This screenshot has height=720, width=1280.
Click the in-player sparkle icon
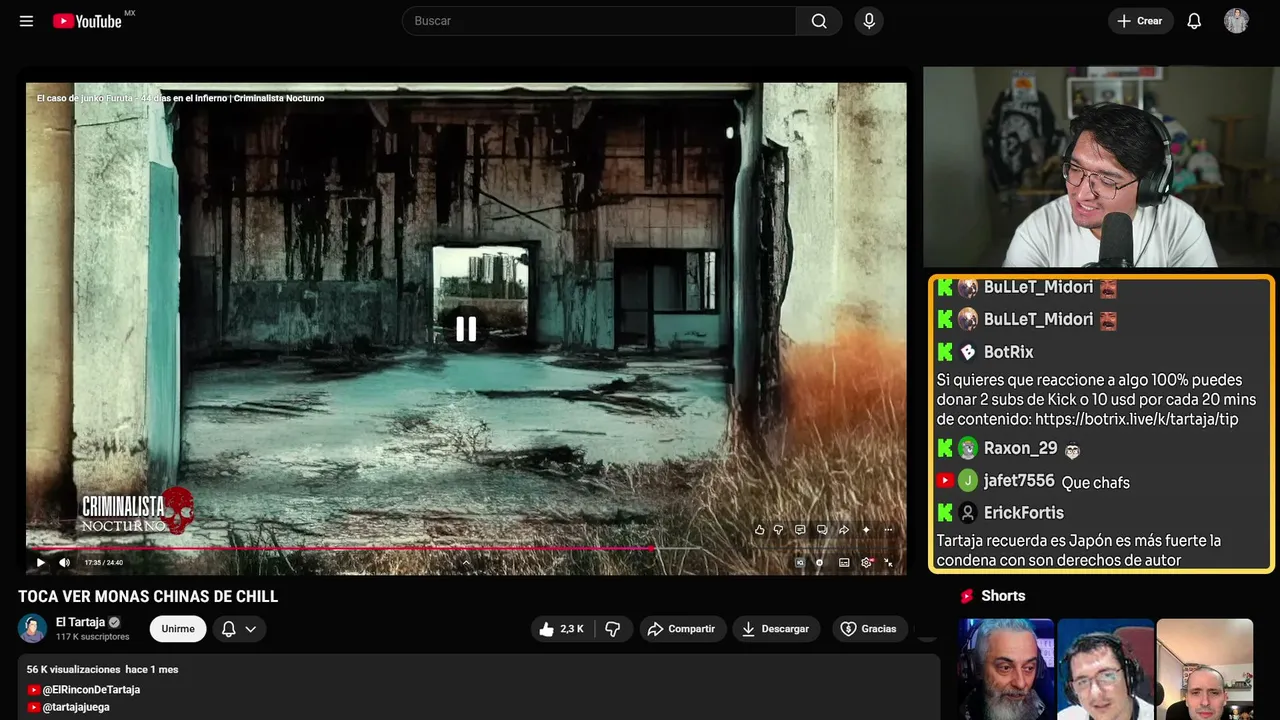(x=866, y=530)
